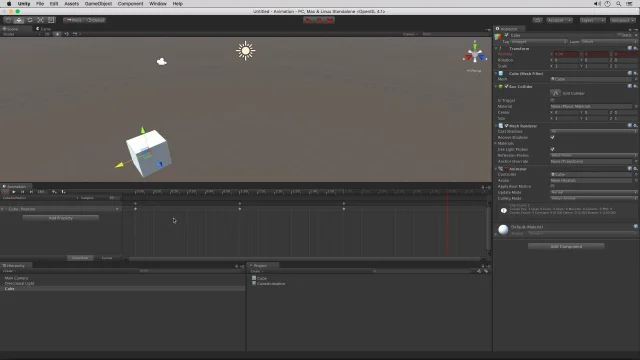This screenshot has width=640, height=360.
Task: Select the Hand tool in toolbar
Action: click(8, 20)
